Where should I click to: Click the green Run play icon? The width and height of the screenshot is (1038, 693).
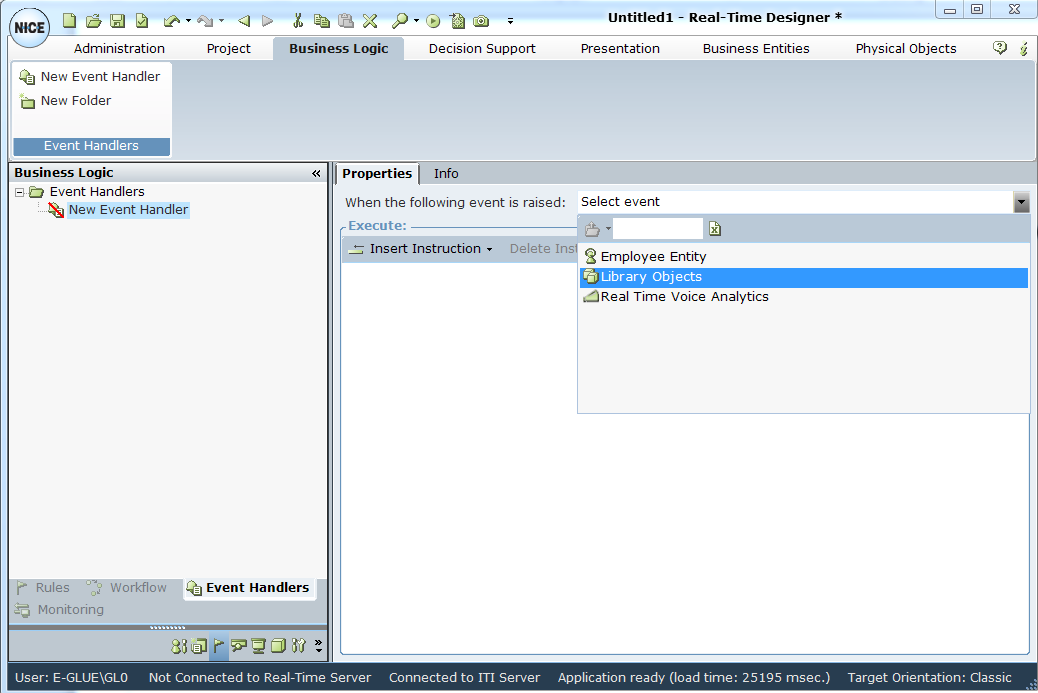433,20
